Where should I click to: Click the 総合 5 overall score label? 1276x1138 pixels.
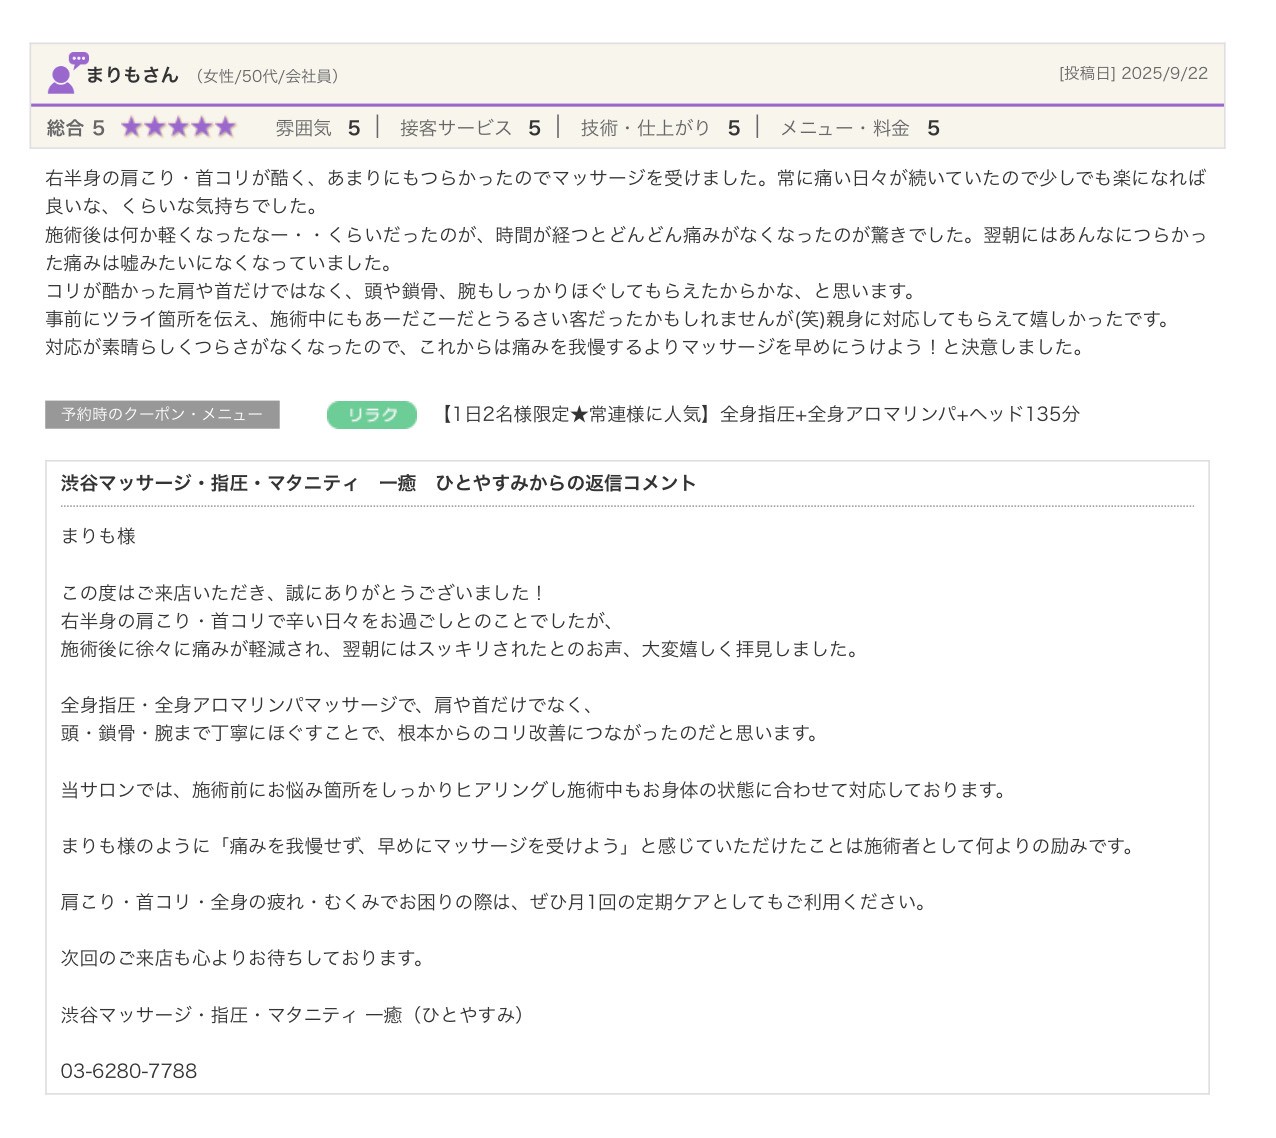click(75, 128)
